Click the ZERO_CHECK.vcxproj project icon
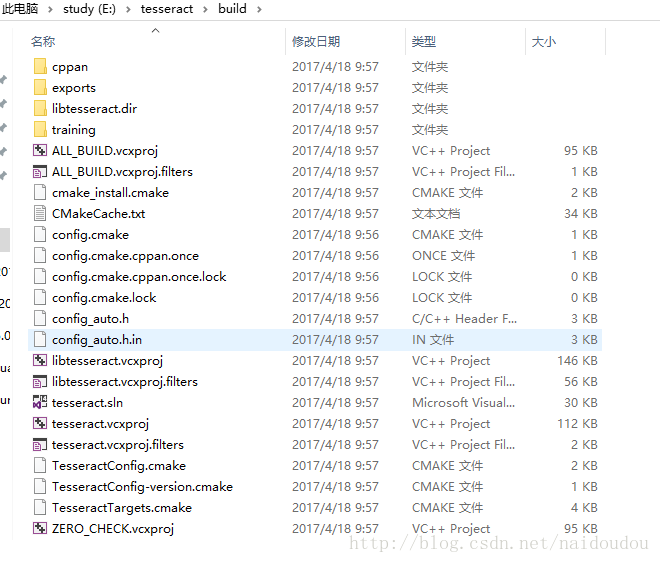The image size is (660, 563). (x=40, y=529)
